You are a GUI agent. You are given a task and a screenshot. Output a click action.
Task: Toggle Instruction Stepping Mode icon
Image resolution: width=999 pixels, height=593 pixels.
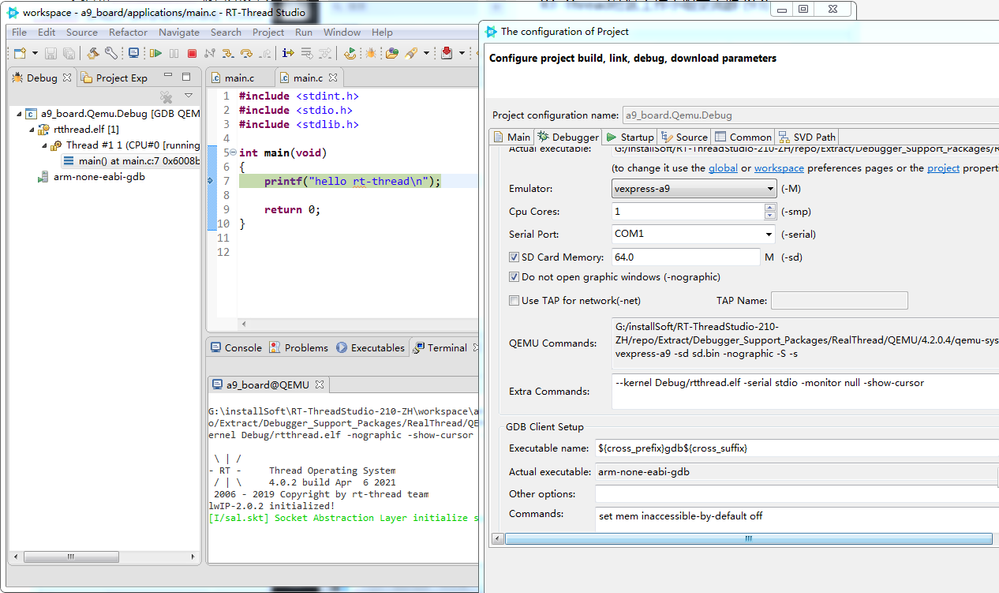288,54
